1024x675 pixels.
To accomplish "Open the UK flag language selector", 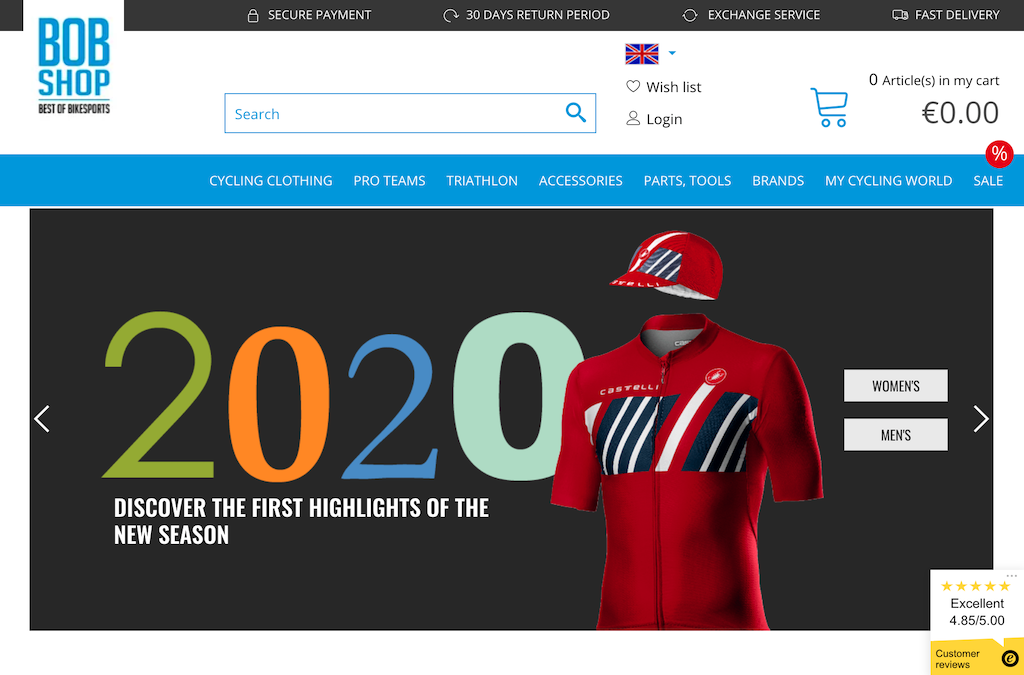I will 642,54.
